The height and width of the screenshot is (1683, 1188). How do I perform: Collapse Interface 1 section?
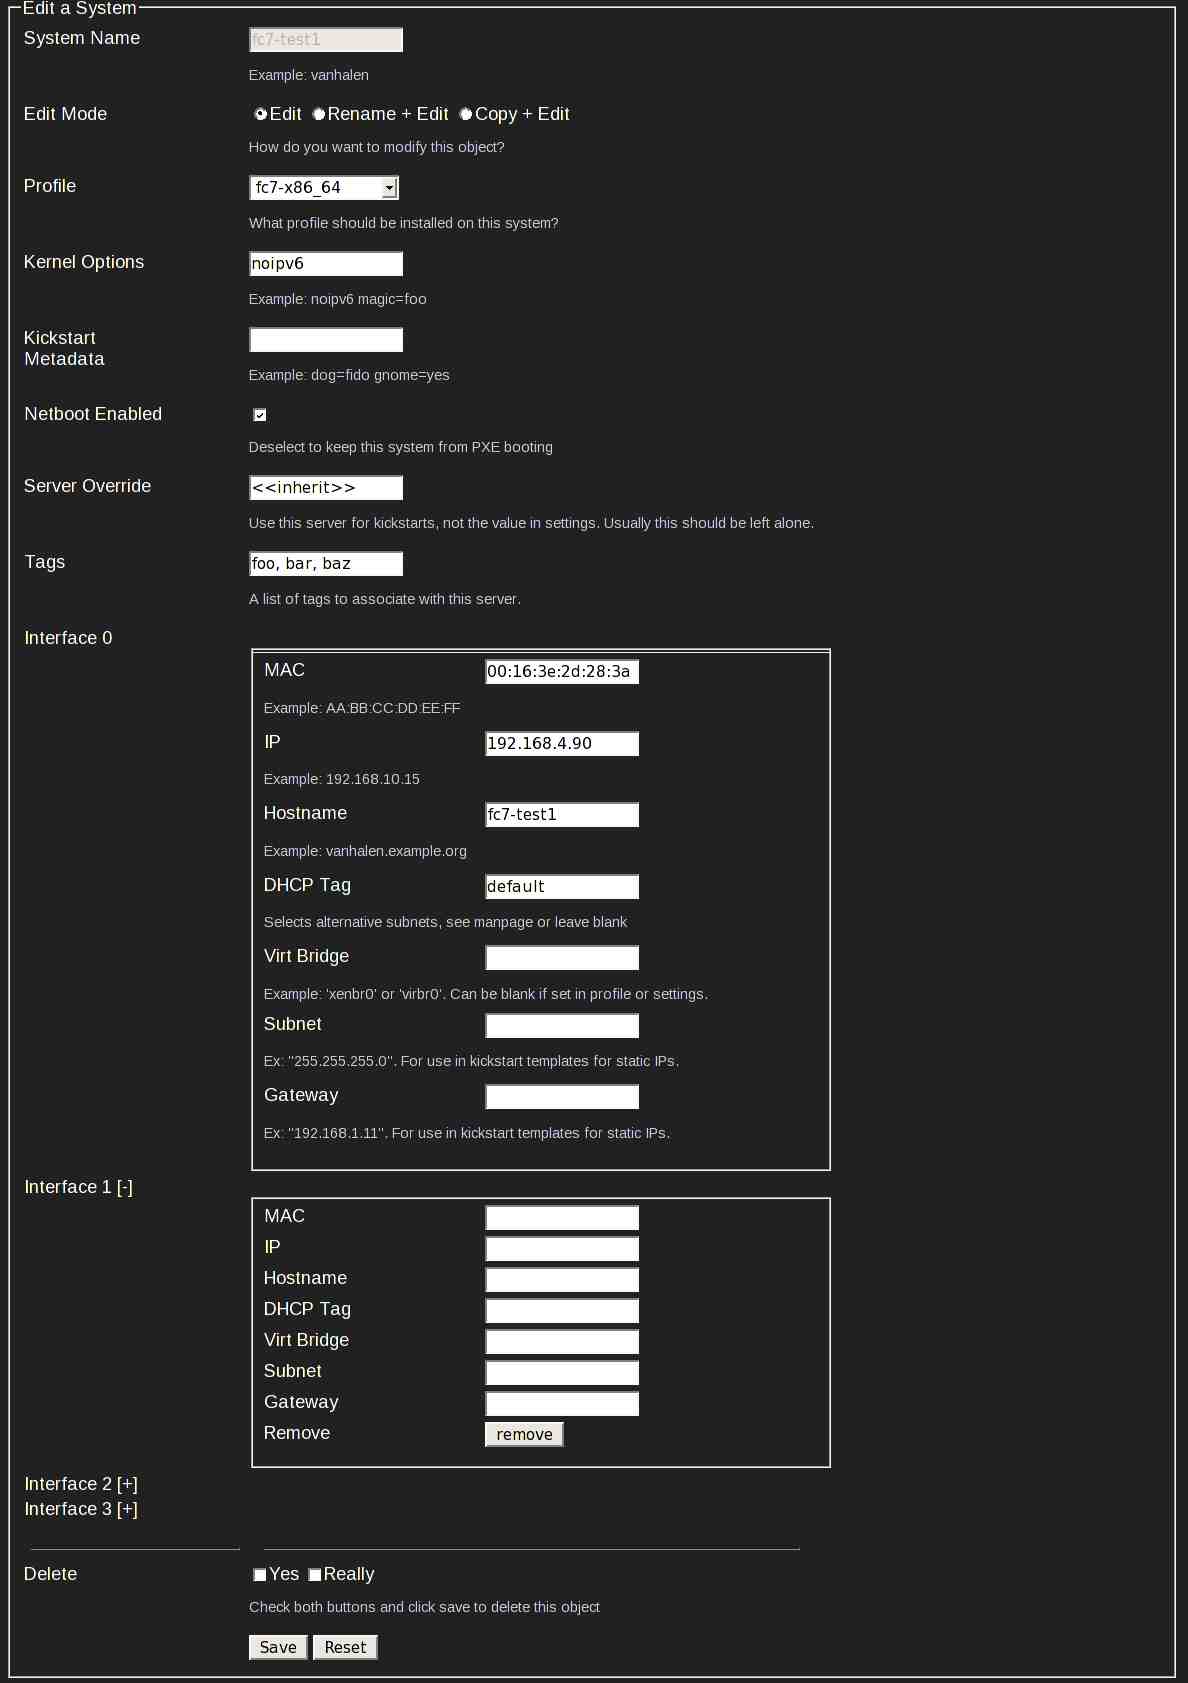tap(125, 1187)
